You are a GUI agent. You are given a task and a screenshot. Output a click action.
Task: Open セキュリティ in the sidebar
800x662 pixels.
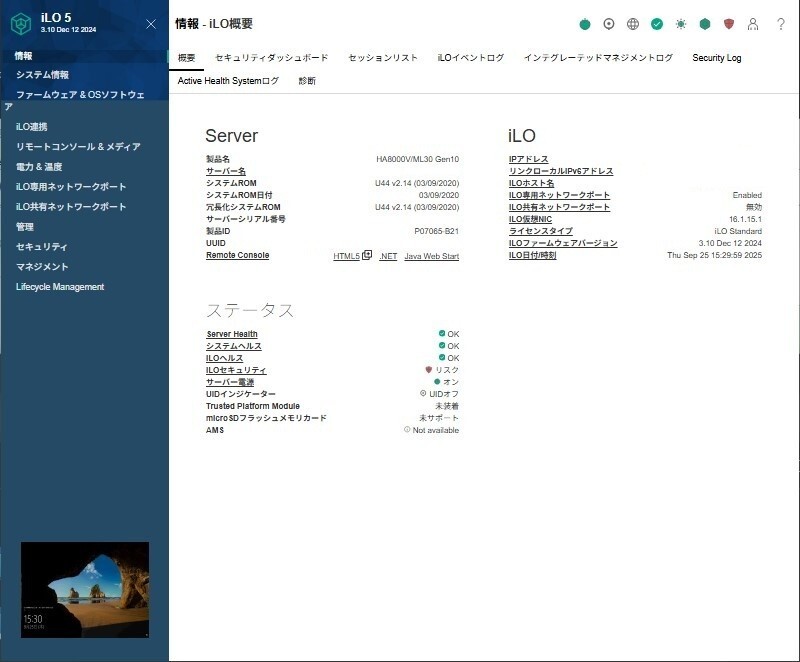(41, 247)
